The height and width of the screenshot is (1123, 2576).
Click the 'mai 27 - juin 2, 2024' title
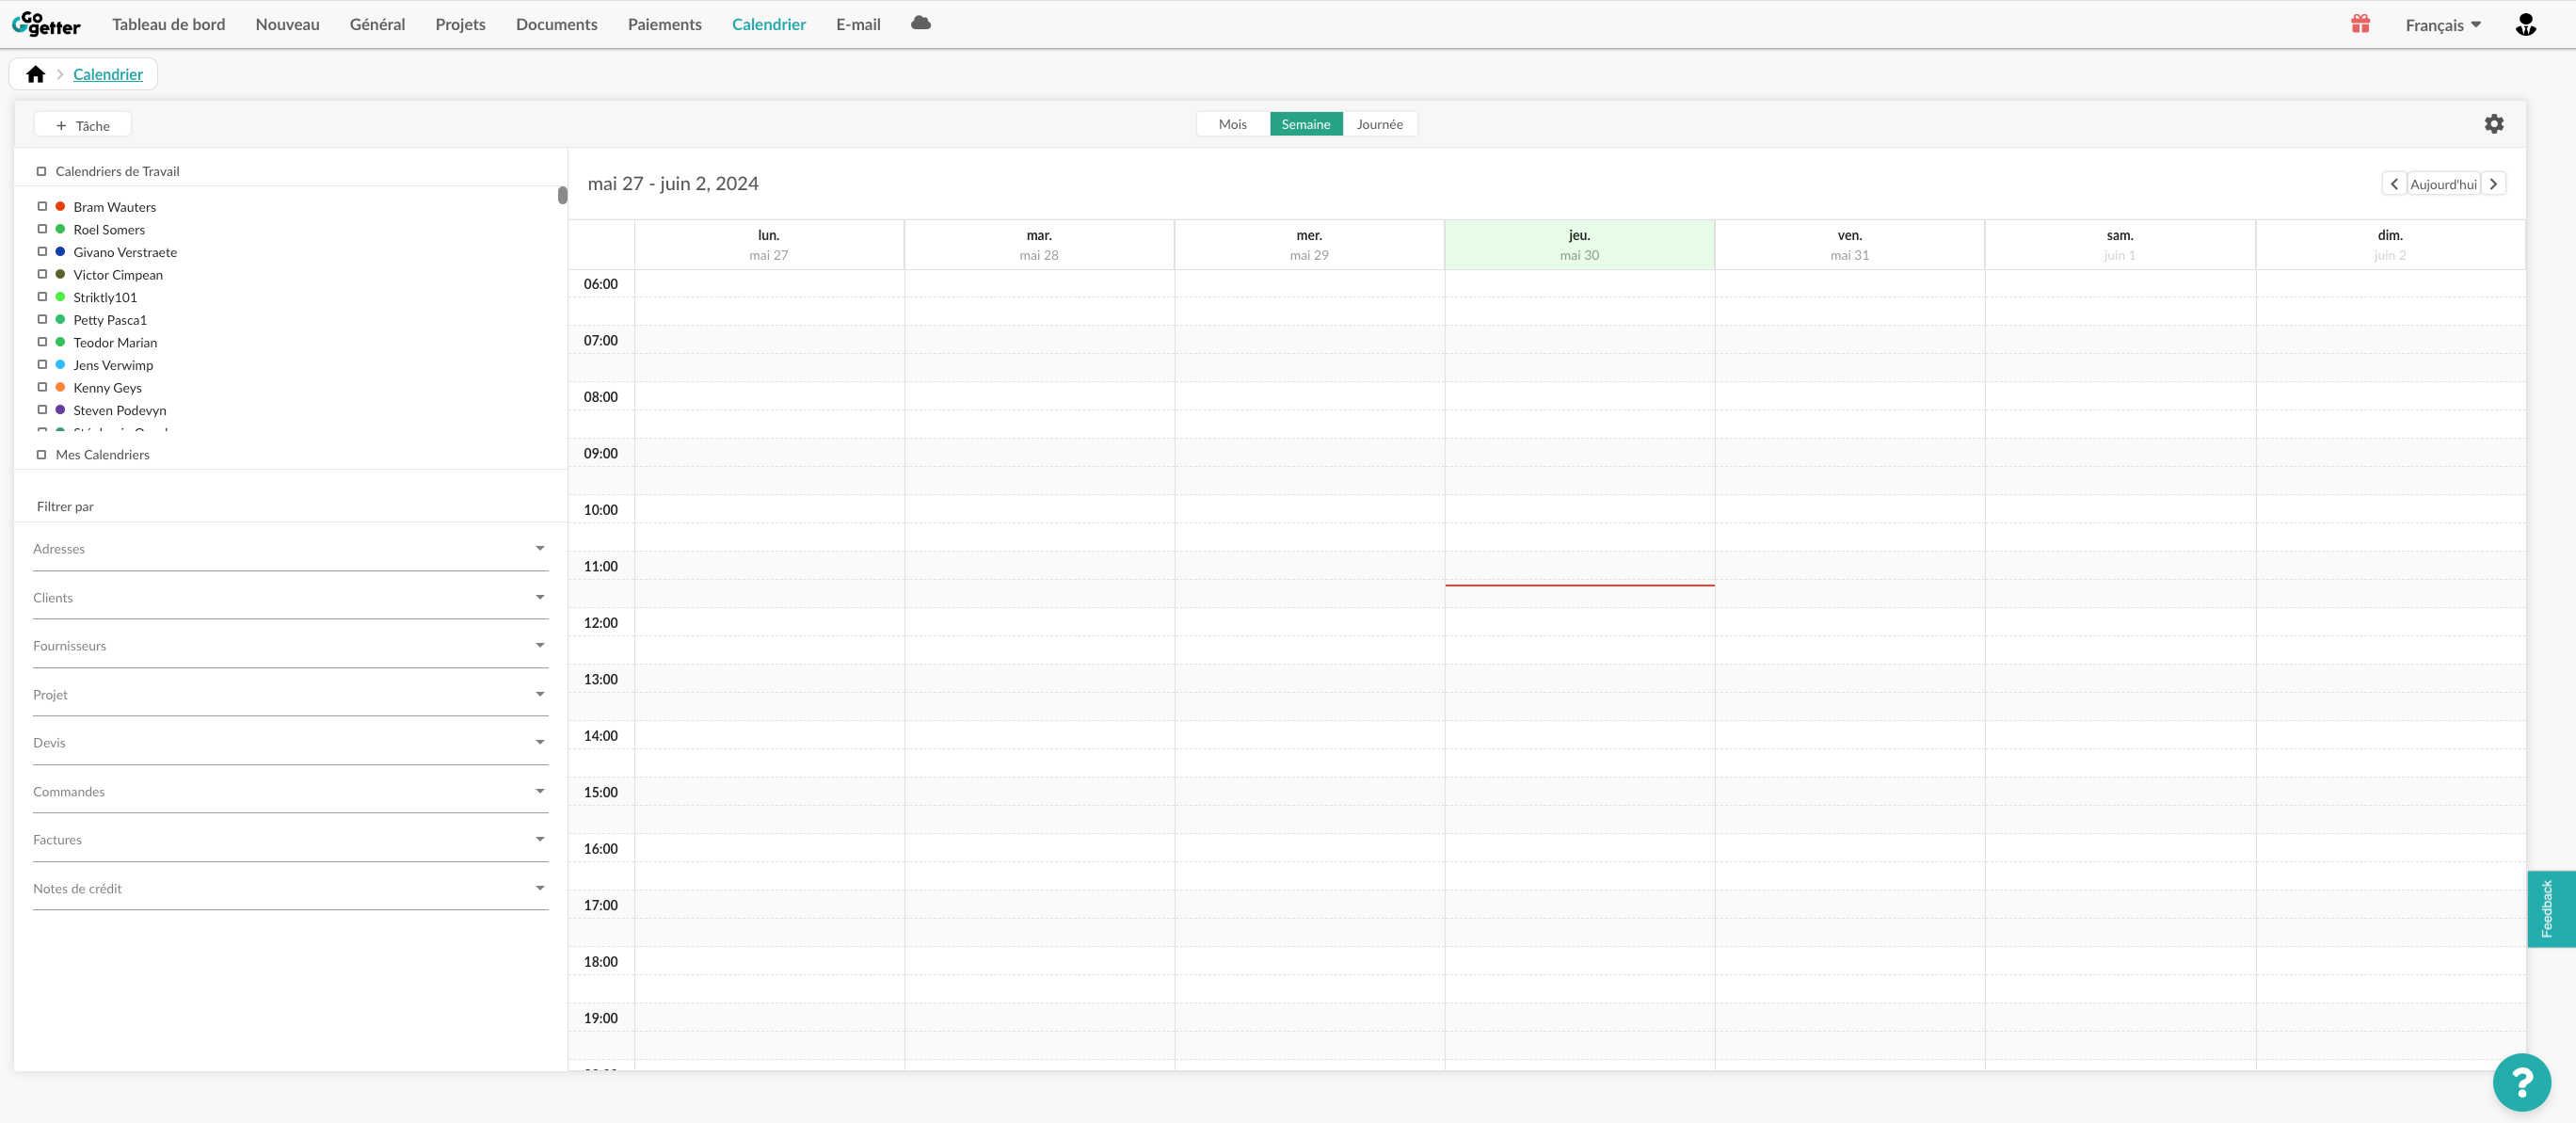(673, 184)
